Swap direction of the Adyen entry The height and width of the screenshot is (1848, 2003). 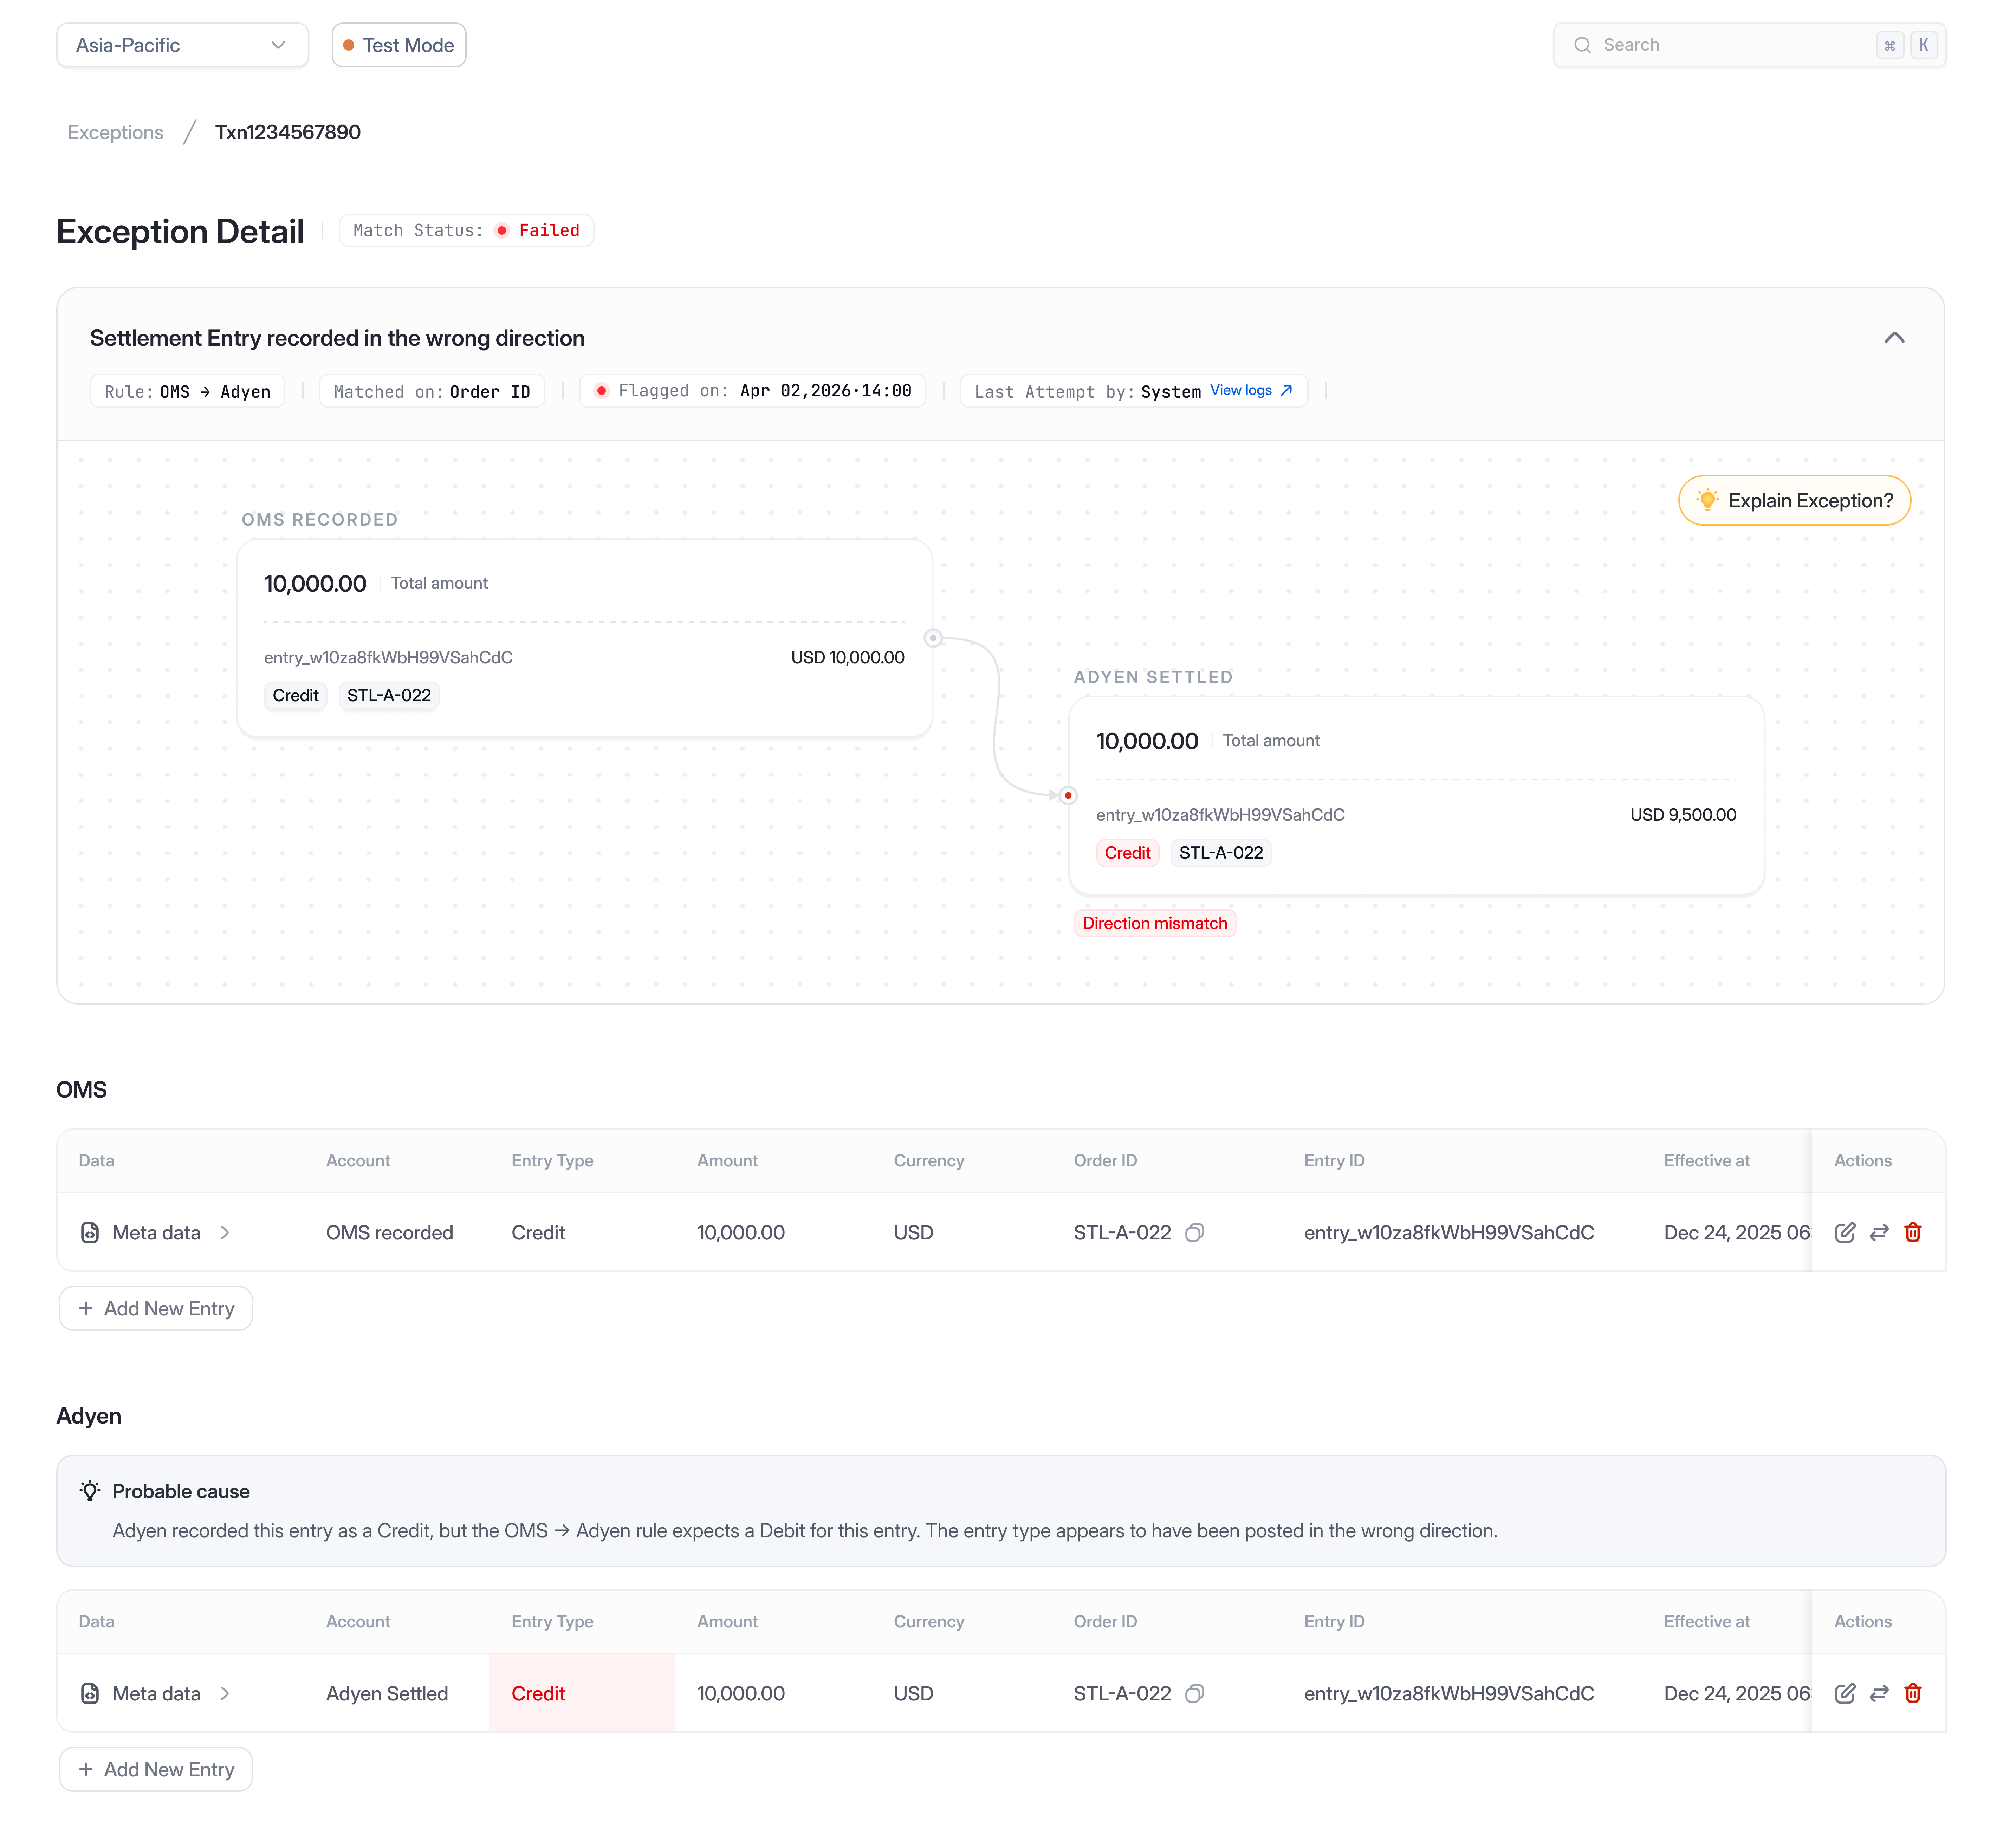[1879, 1694]
